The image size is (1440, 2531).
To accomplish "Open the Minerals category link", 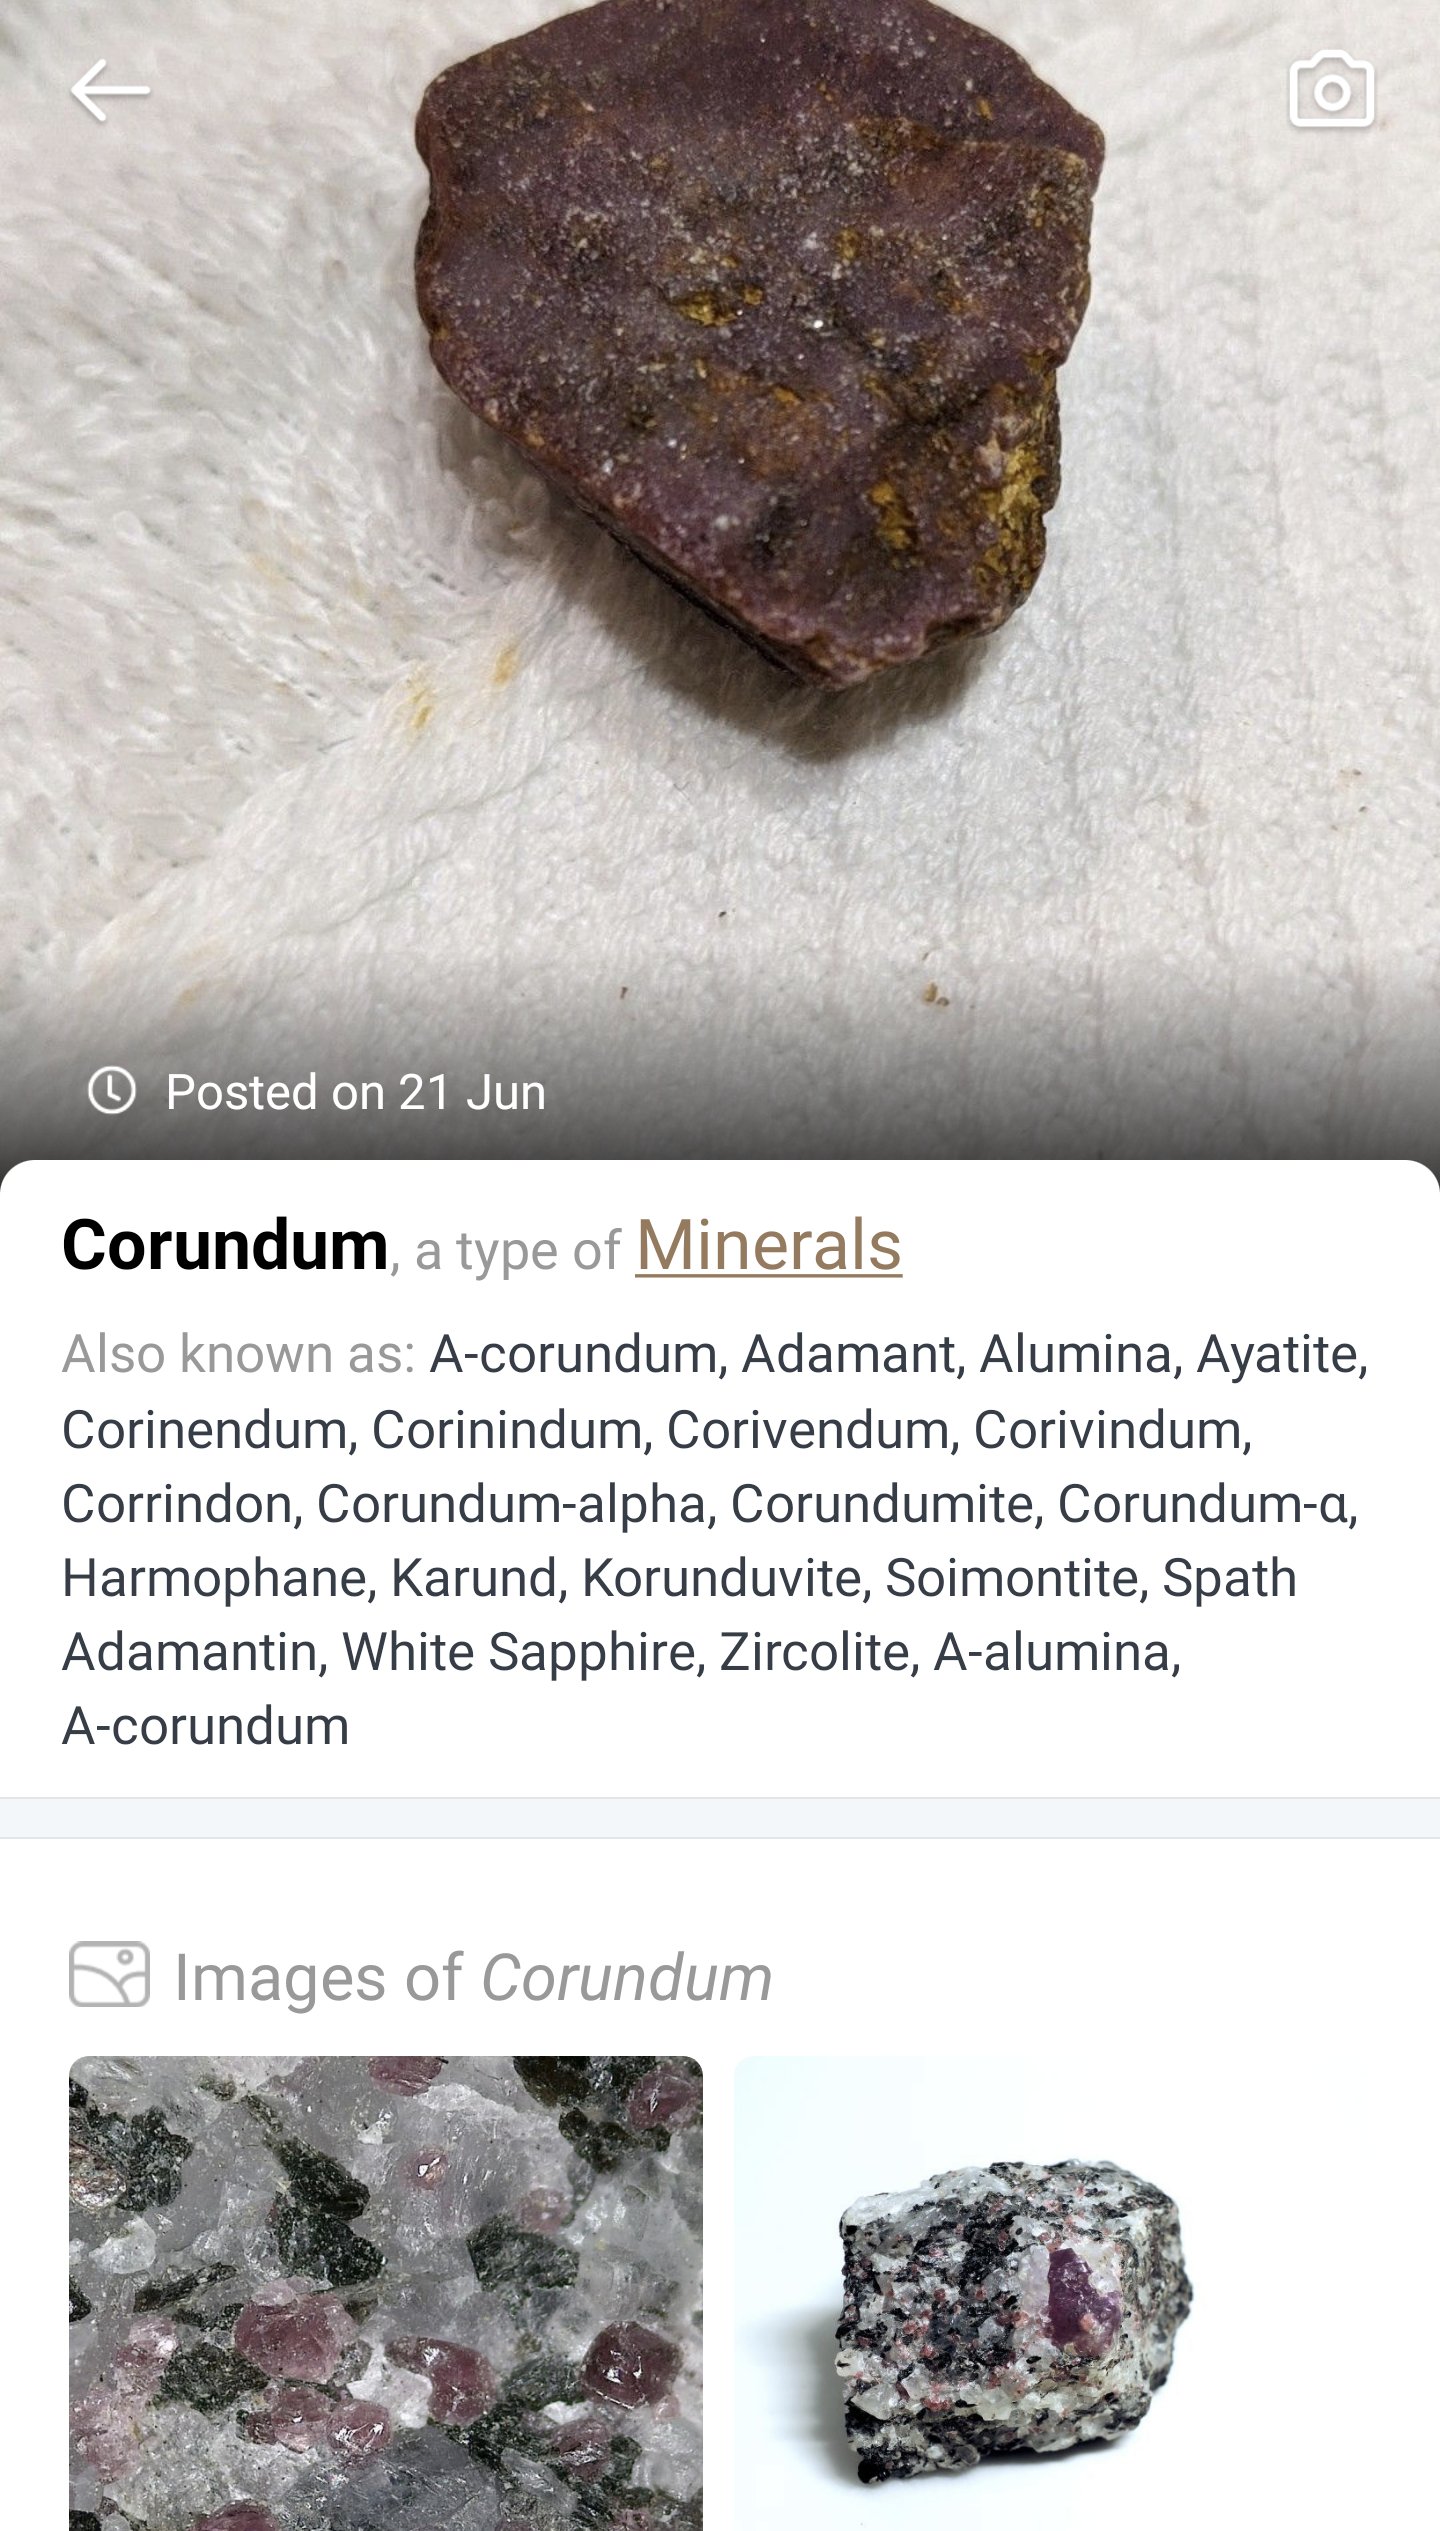I will [x=768, y=1246].
